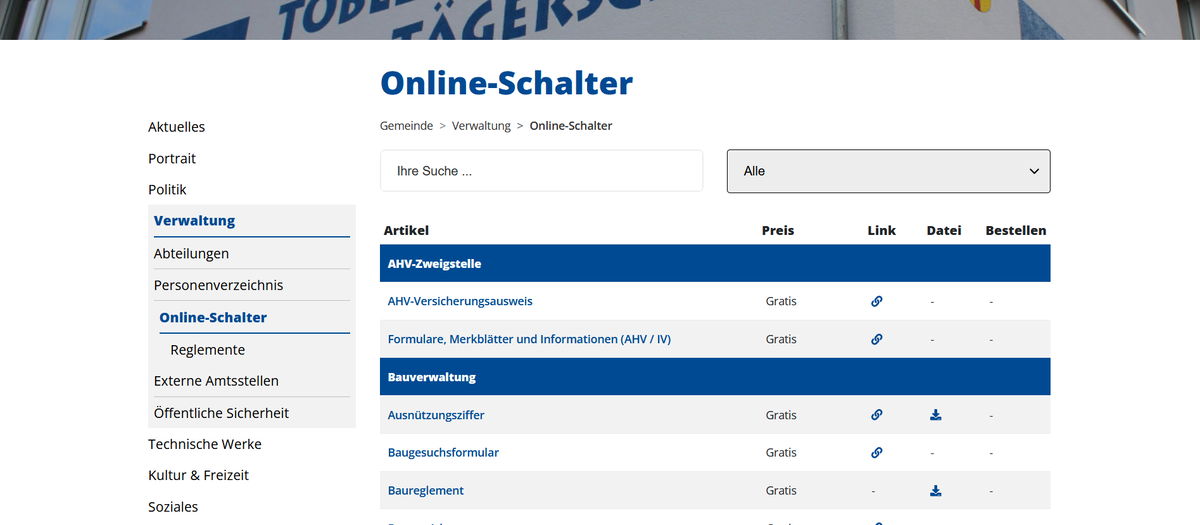Click the Ihre Suche search field

541,171
